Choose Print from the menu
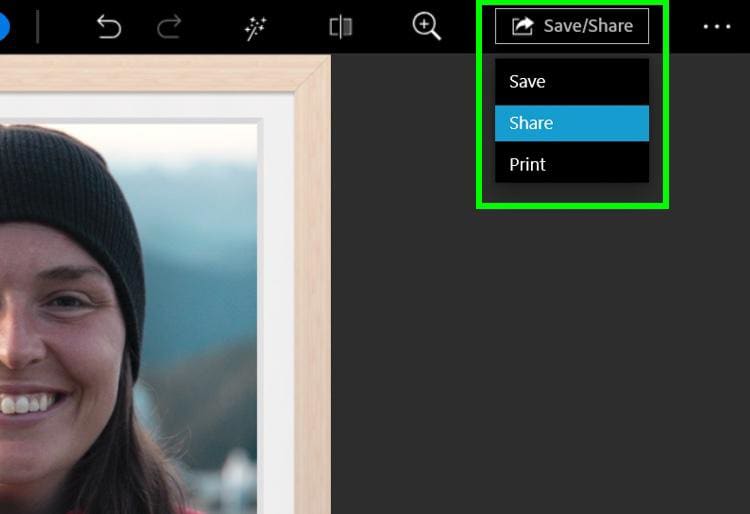Viewport: 750px width, 514px height. pos(572,164)
